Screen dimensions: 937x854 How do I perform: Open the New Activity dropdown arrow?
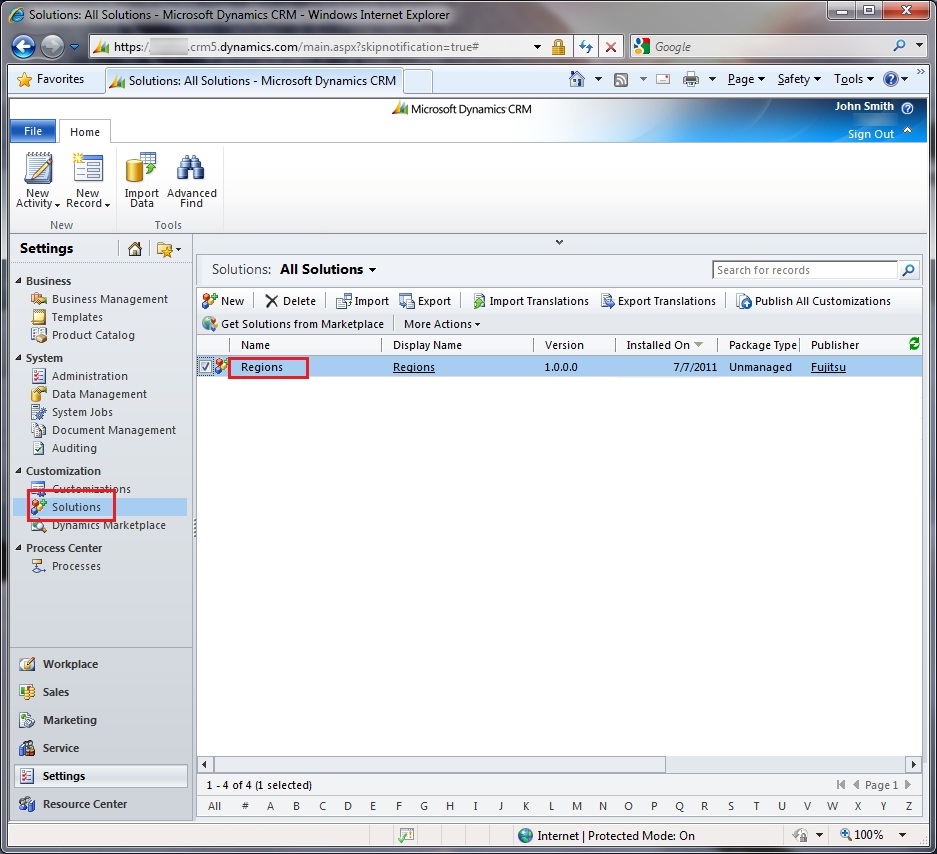tap(57, 204)
